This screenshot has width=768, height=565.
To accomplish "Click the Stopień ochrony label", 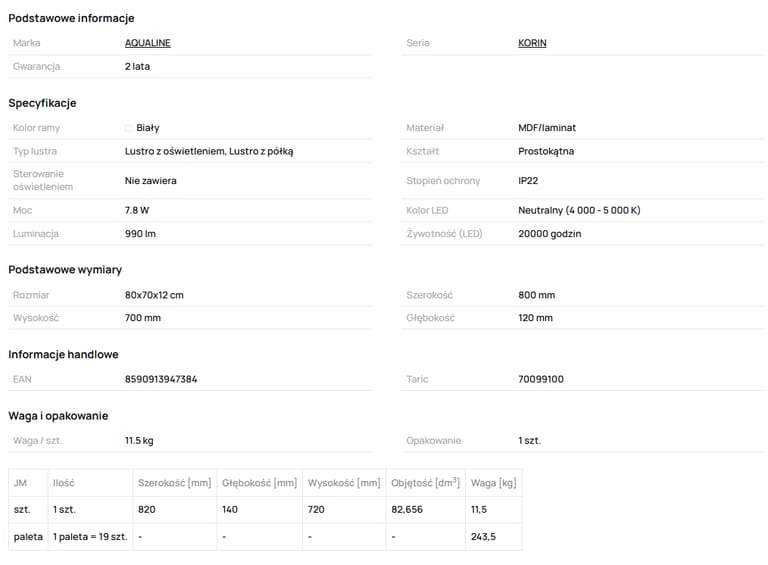I will (443, 181).
